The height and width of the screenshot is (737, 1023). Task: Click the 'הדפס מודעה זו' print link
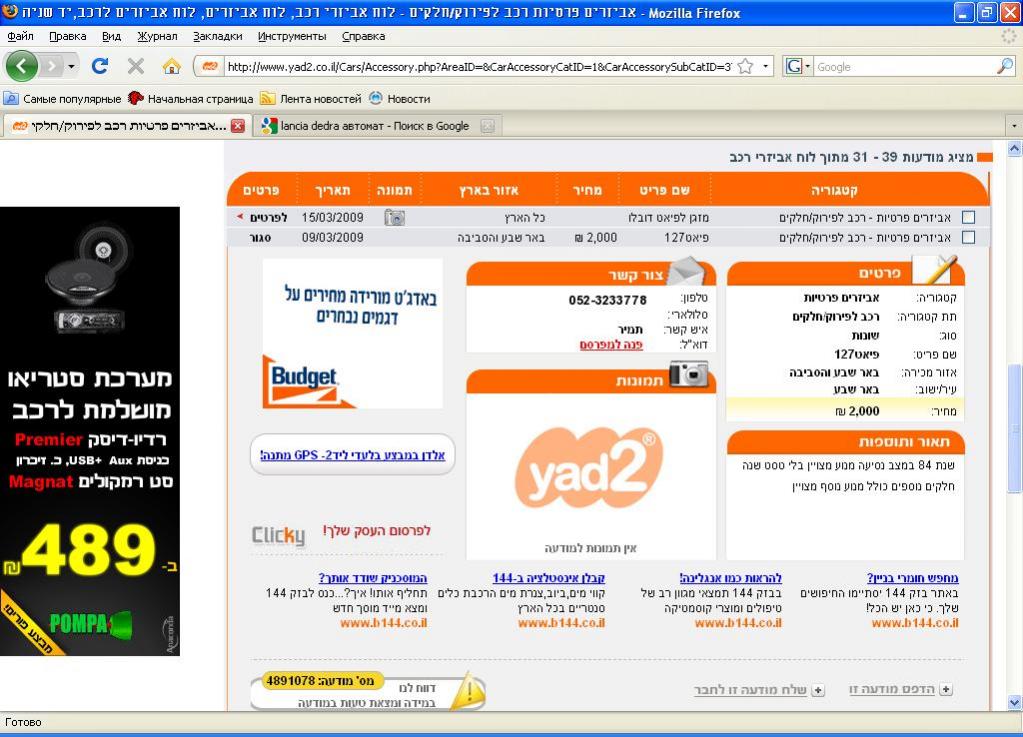click(892, 690)
